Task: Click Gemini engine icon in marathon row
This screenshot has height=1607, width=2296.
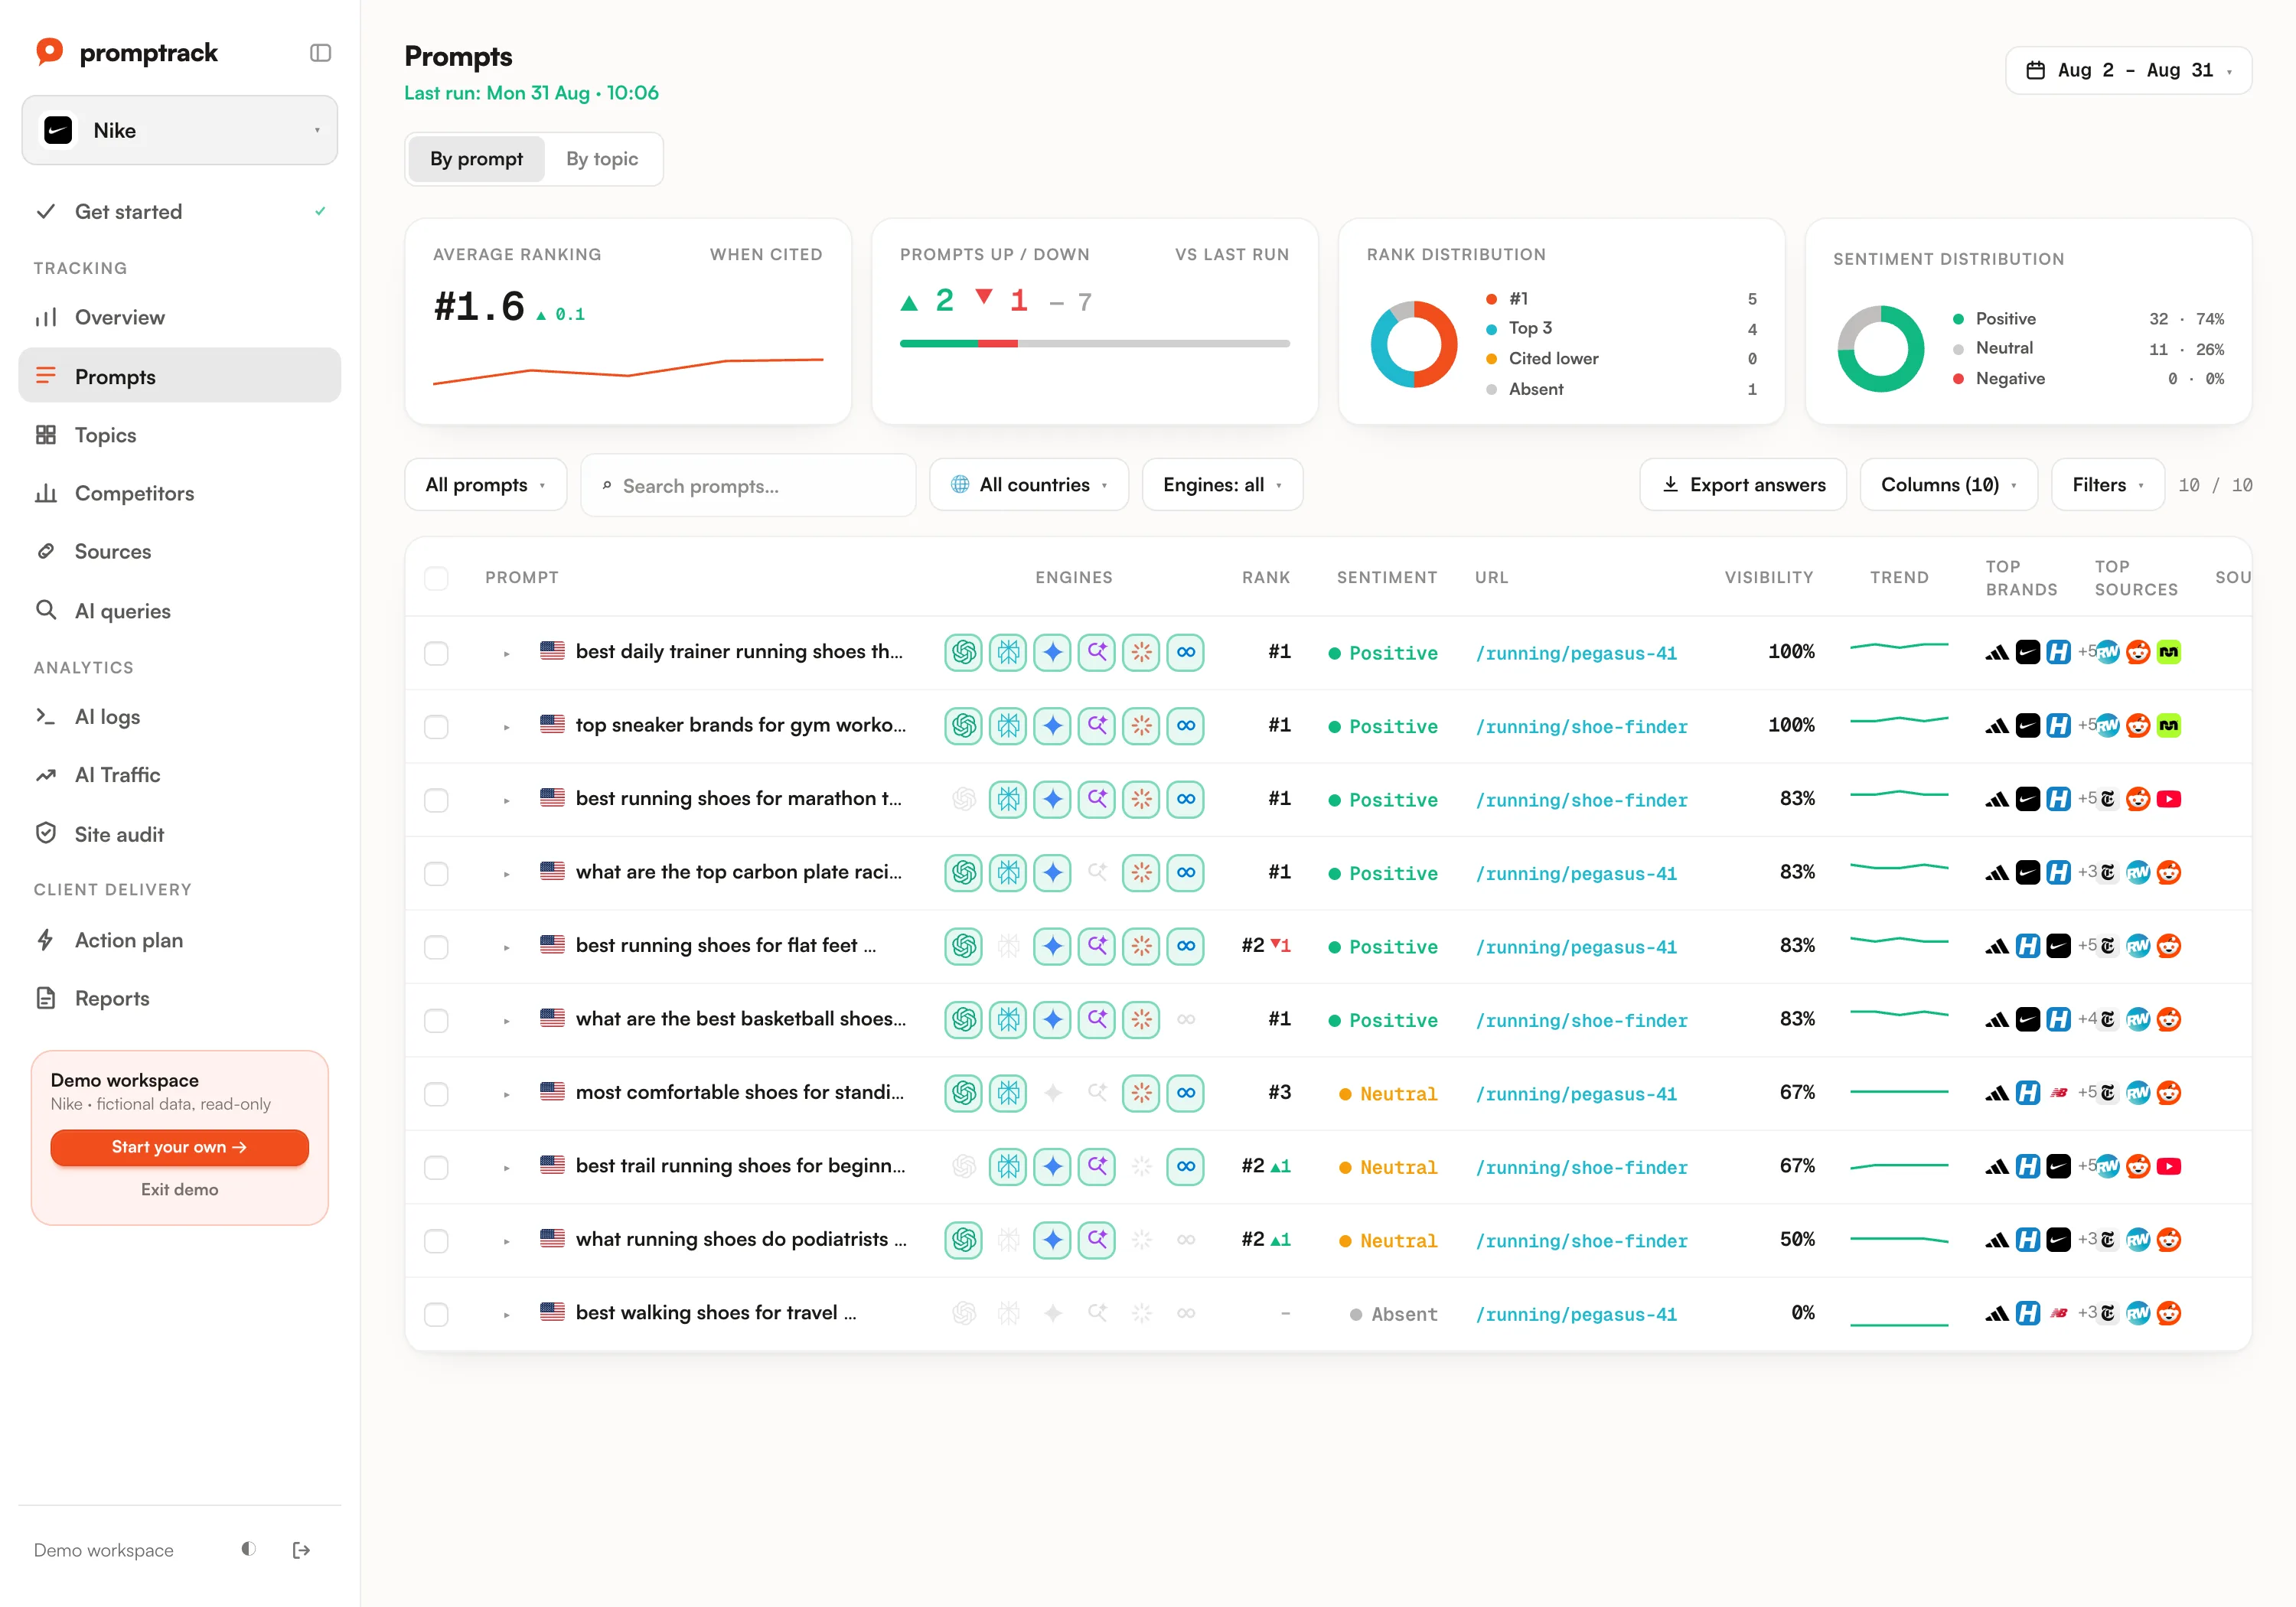Action: [1053, 799]
